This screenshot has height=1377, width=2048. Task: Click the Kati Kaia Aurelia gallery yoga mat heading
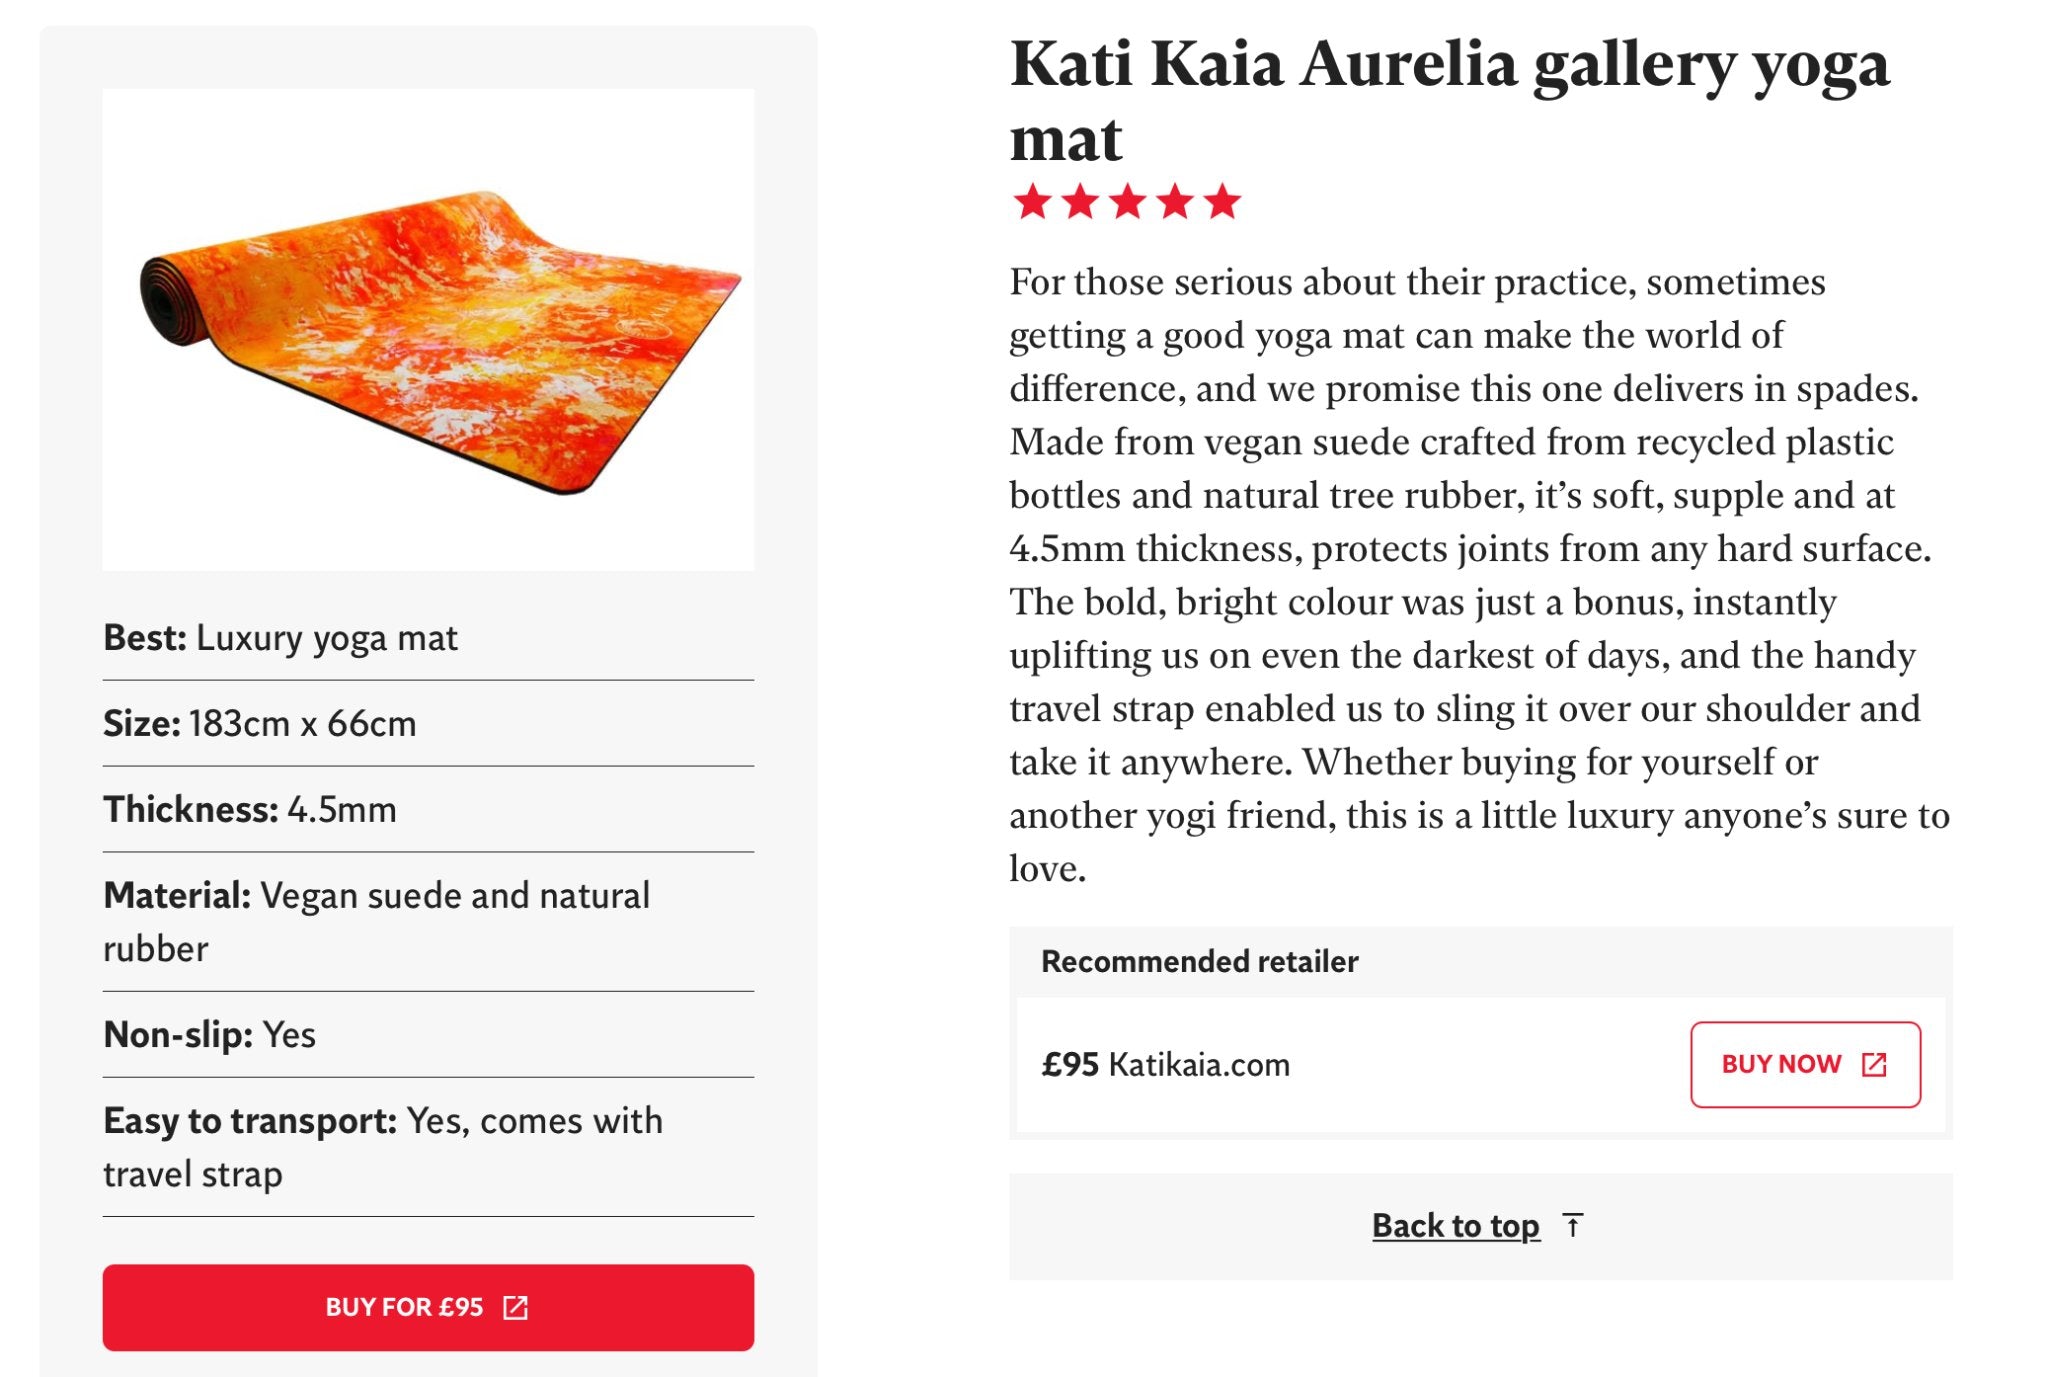point(1449,100)
